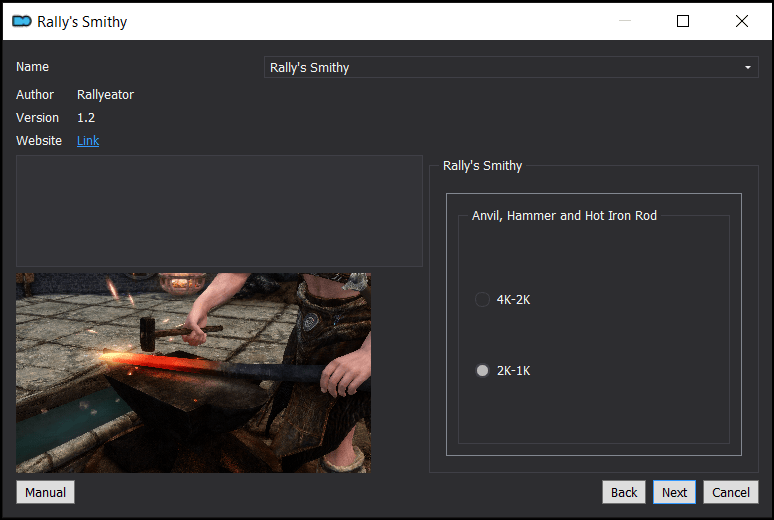Click the version value 1.2
The height and width of the screenshot is (520, 774).
click(x=86, y=118)
